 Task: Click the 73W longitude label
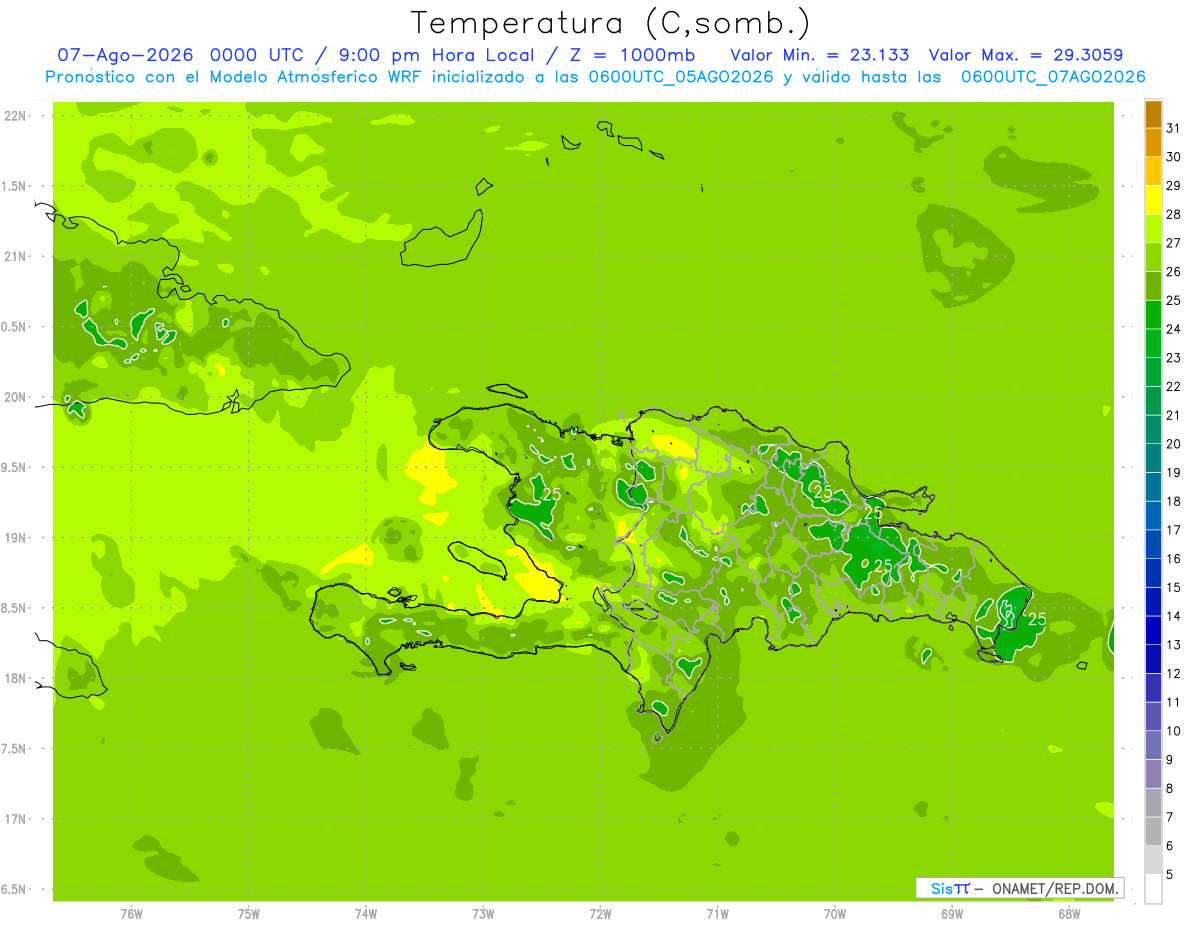483,914
